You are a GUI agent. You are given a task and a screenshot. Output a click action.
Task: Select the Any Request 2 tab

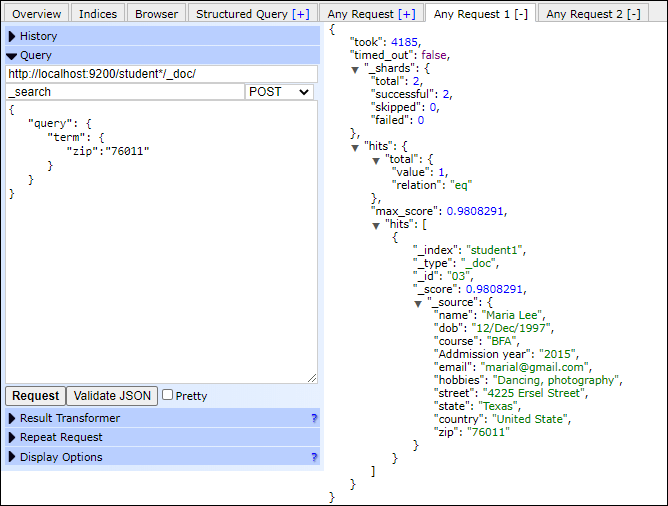point(593,14)
